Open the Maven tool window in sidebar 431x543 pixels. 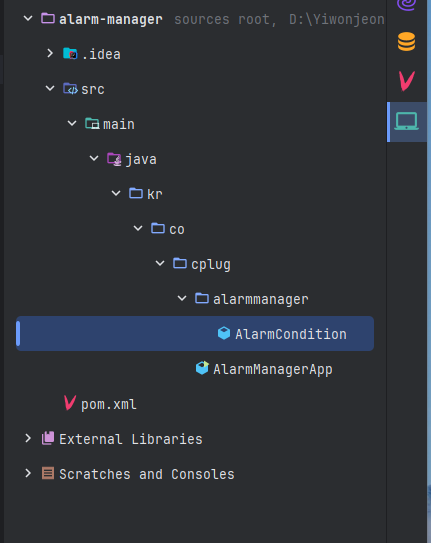click(x=406, y=81)
